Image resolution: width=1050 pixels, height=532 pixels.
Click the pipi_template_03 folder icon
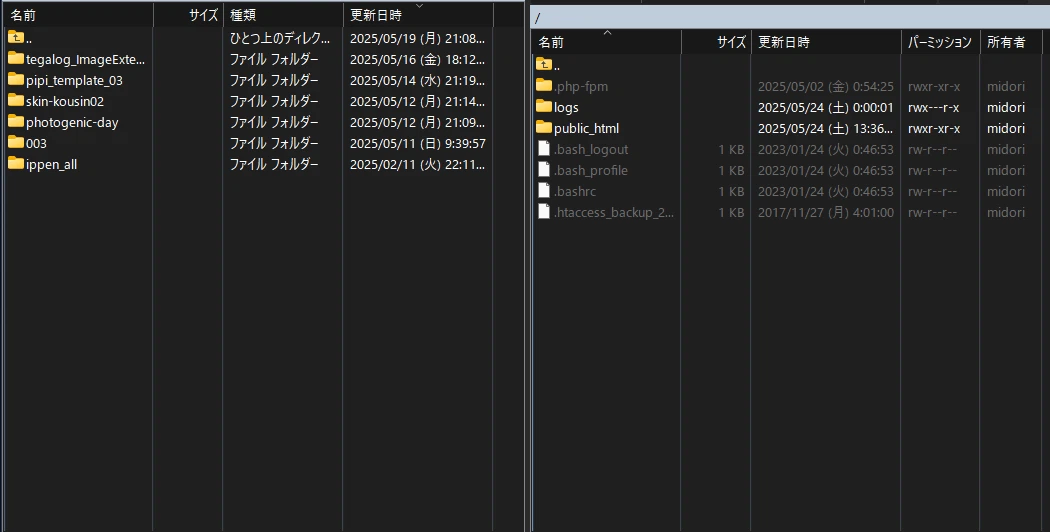tap(16, 80)
